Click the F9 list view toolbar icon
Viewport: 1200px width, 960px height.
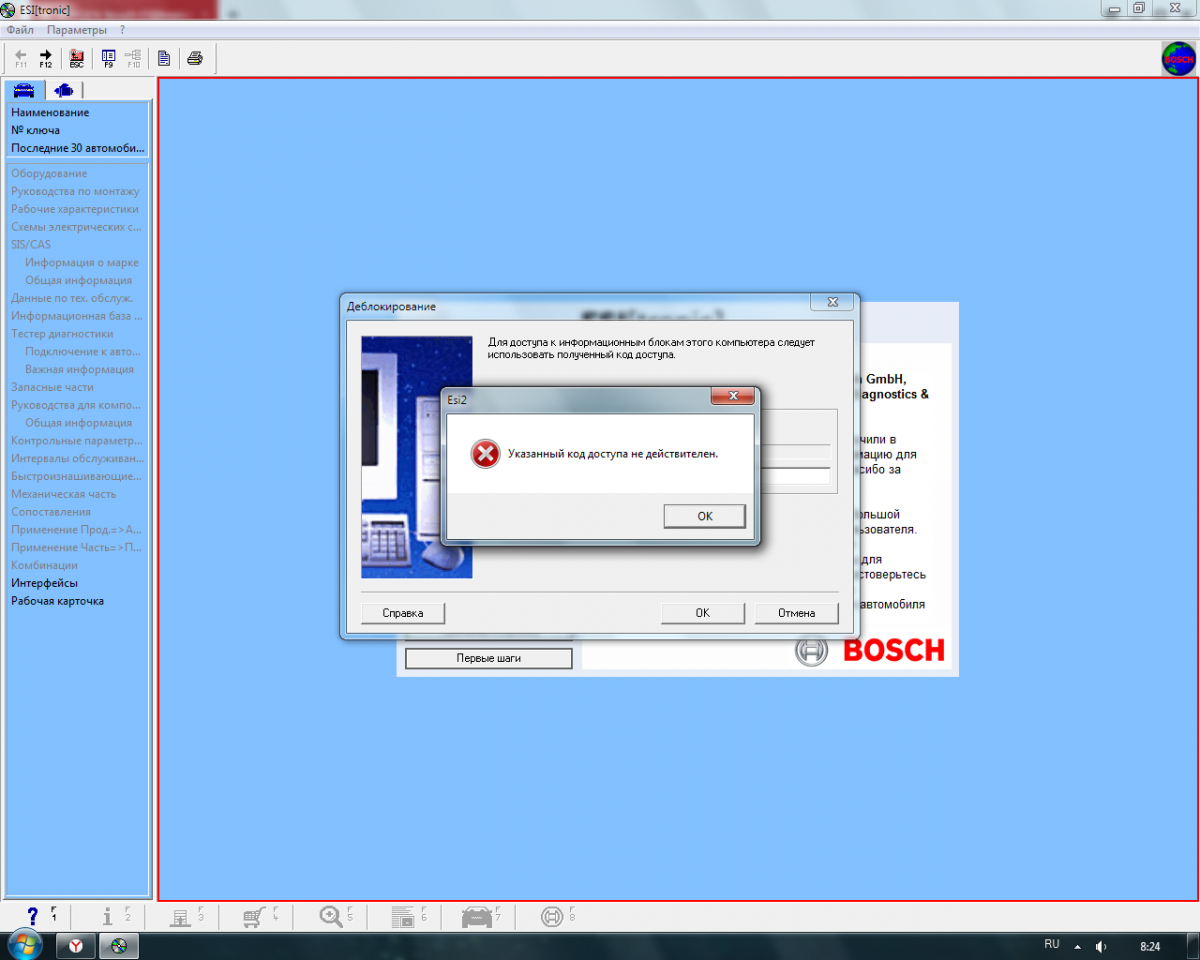(x=108, y=58)
